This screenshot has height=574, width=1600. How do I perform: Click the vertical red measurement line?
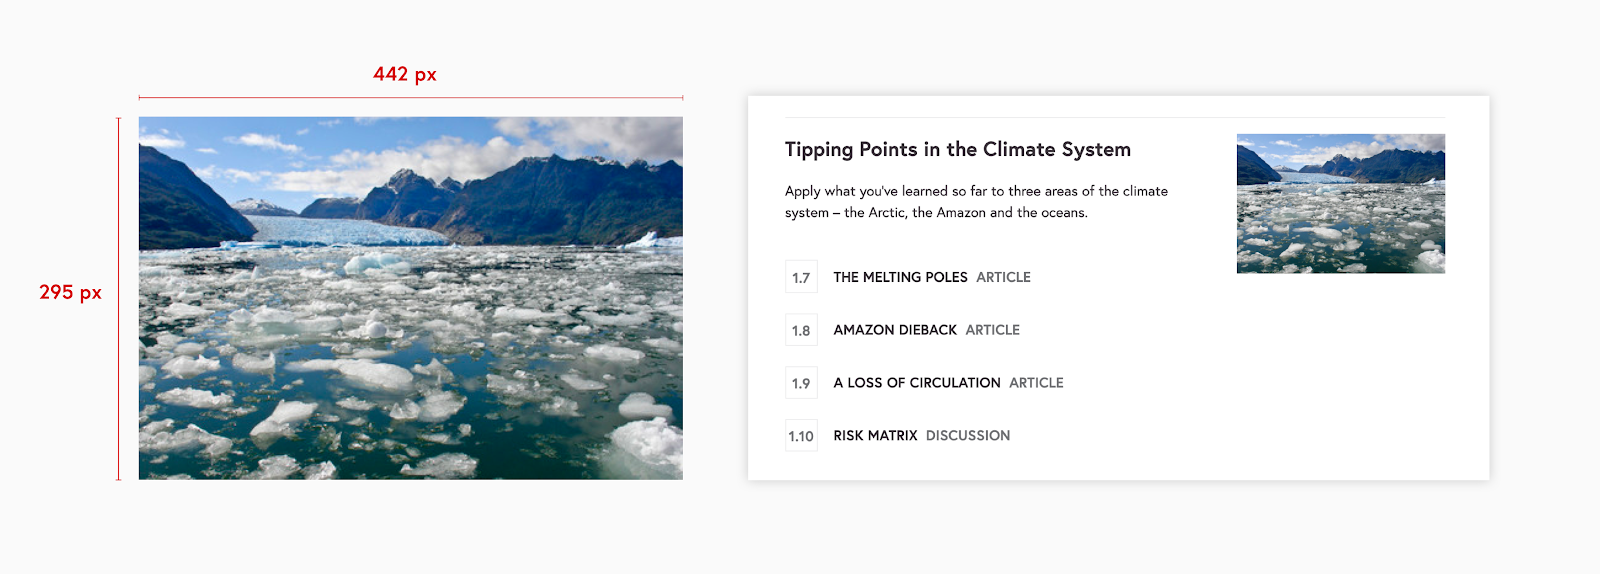click(118, 298)
